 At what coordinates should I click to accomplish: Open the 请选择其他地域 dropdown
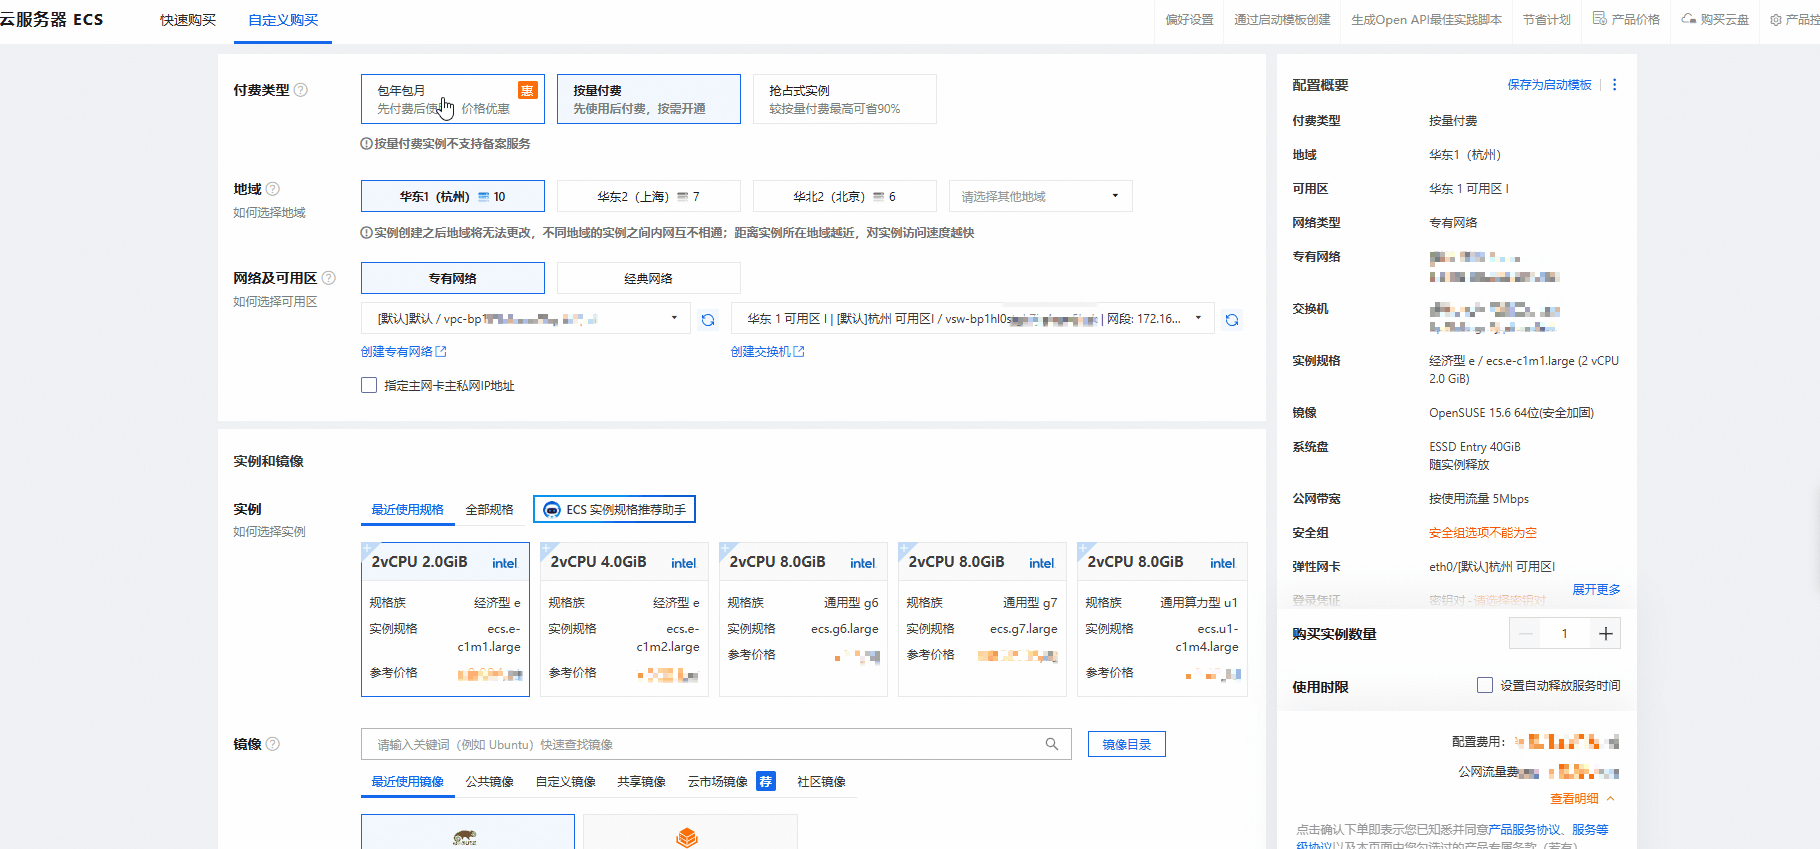click(1041, 196)
